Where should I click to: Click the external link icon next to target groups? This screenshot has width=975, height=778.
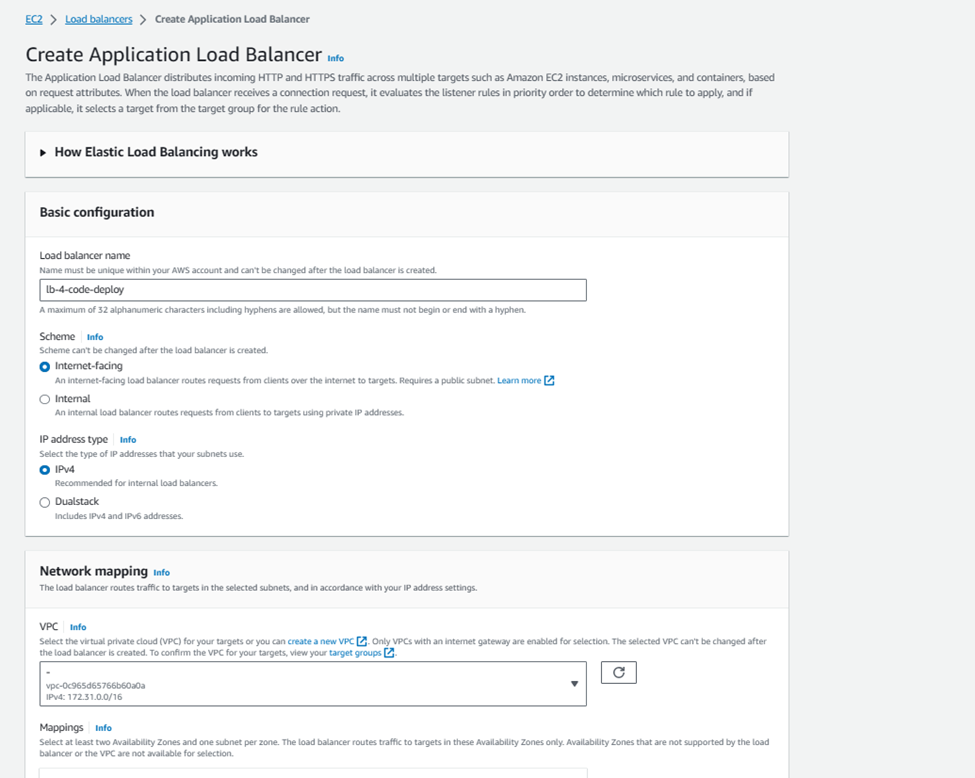(389, 654)
